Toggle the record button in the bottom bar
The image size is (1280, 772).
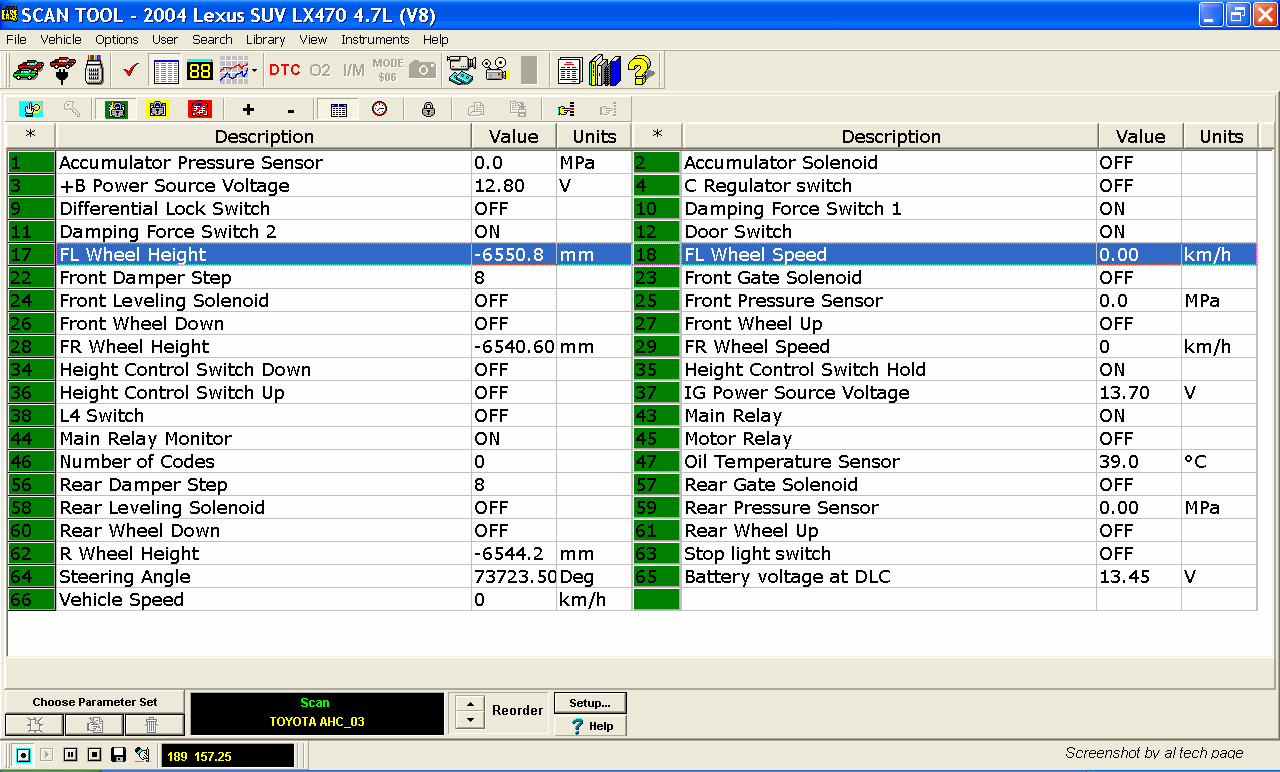[23, 755]
